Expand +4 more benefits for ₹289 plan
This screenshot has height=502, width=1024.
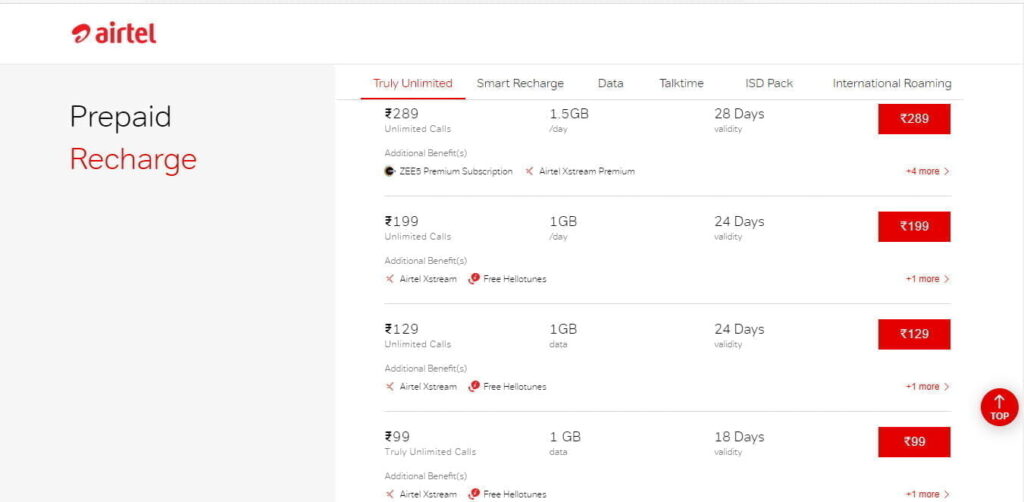pos(927,171)
